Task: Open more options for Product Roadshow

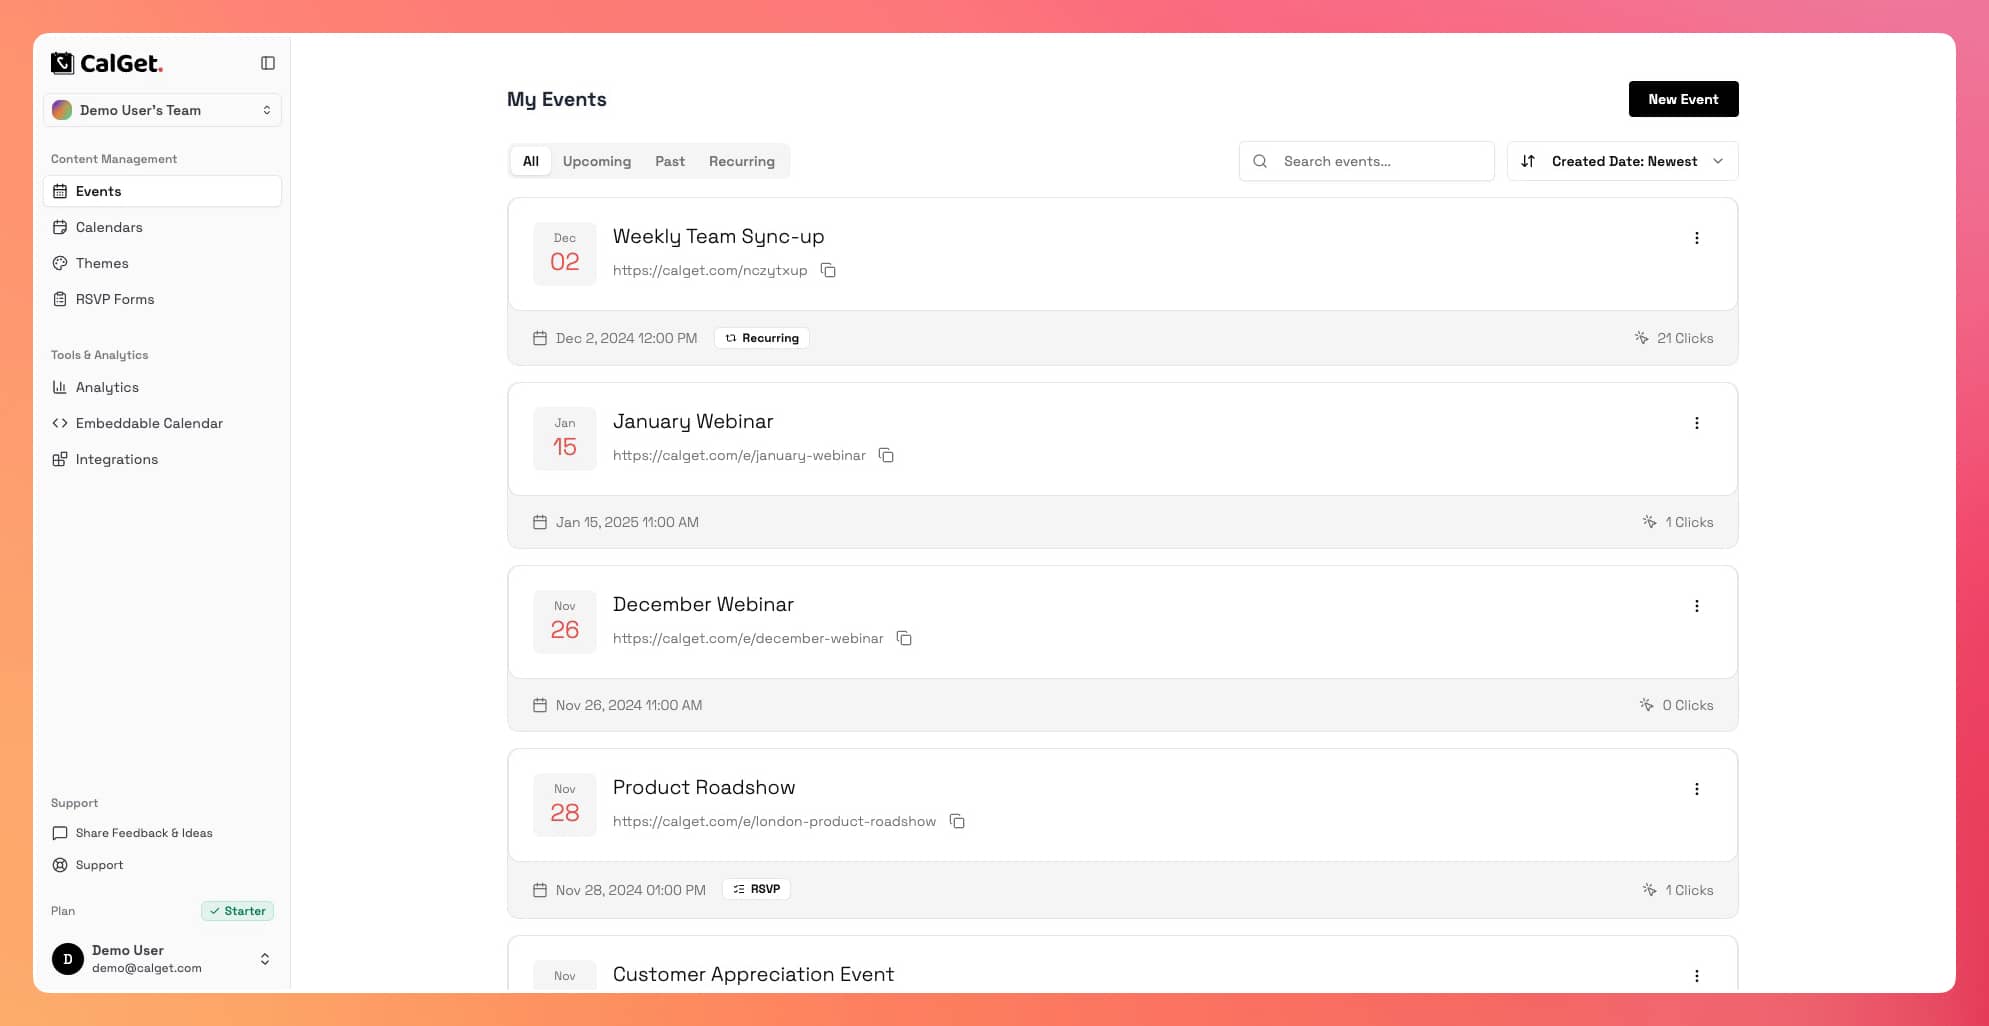Action: pyautogui.click(x=1696, y=789)
